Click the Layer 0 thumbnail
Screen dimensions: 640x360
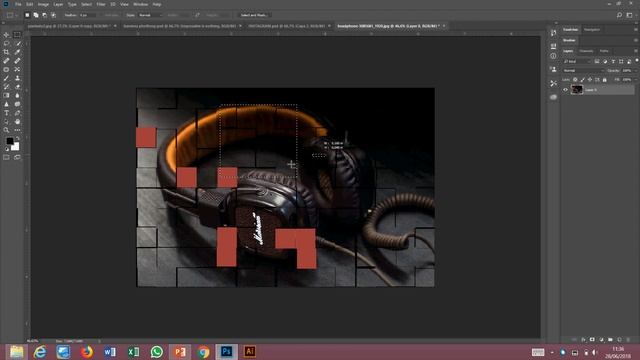coord(577,90)
